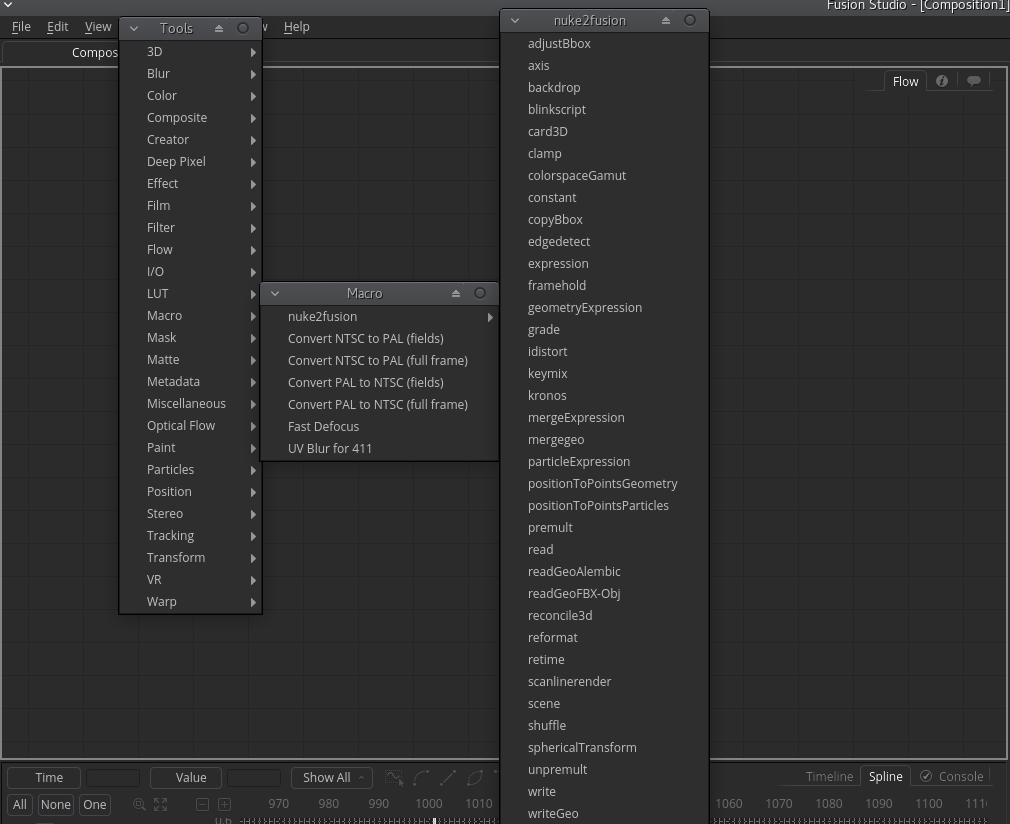Viewport: 1010px width, 824px height.
Task: Expand the Particles tools submenu
Action: click(191, 470)
